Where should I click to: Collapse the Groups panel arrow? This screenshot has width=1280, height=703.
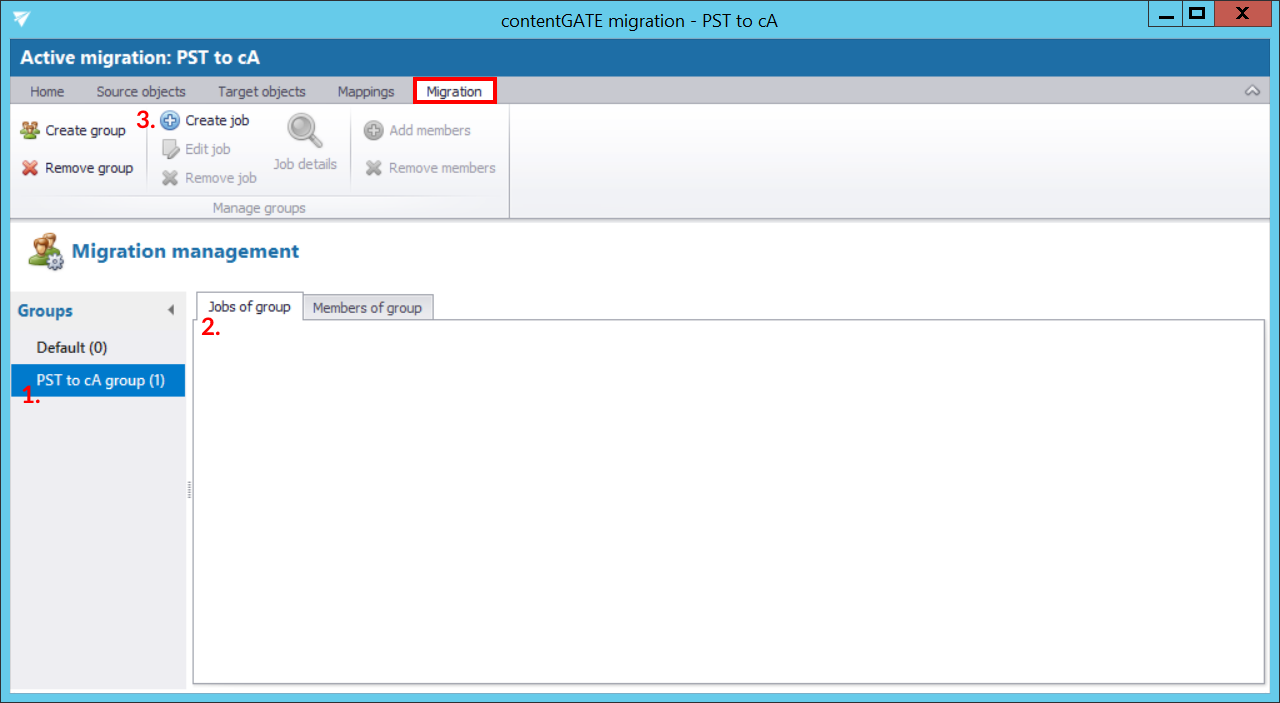[x=171, y=311]
